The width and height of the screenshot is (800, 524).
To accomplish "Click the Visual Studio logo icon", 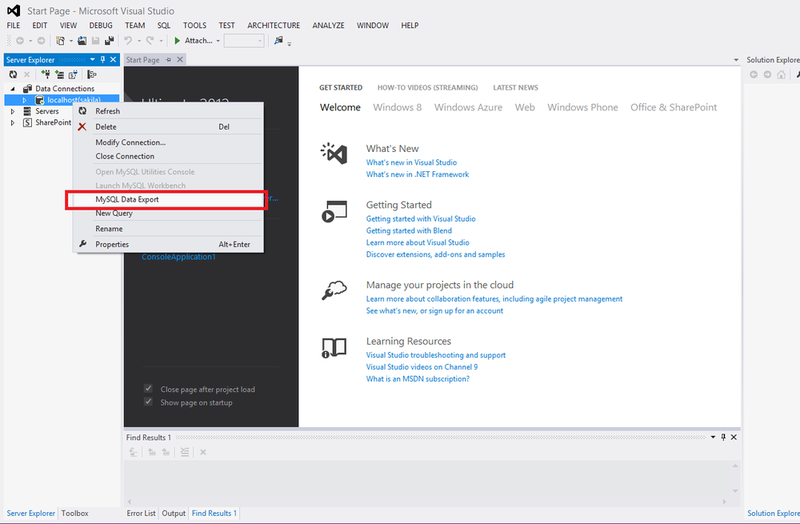I will click(14, 11).
